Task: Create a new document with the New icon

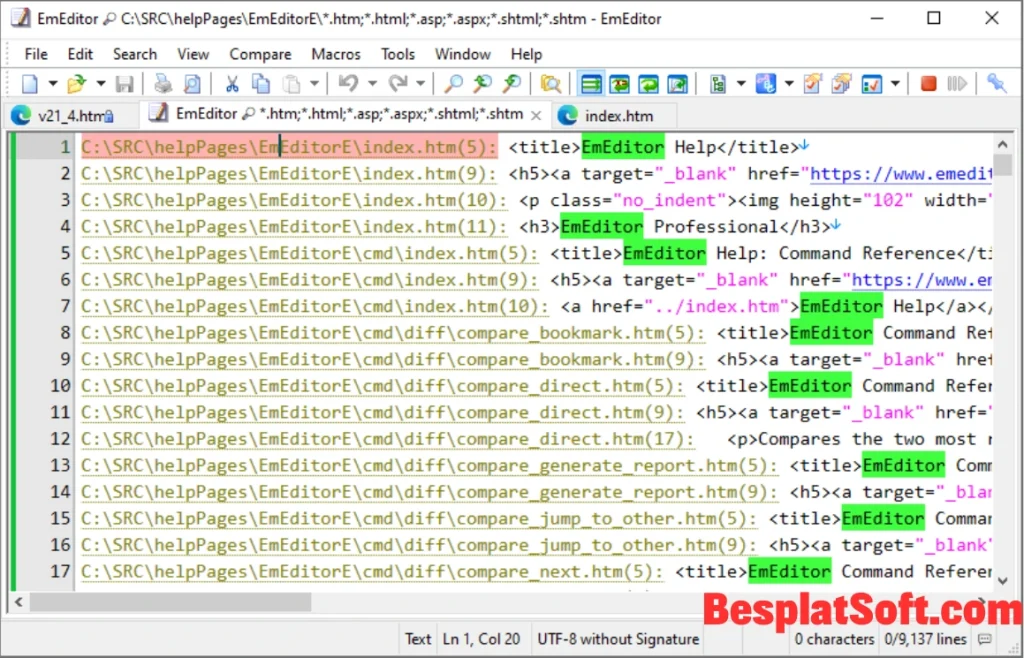Action: [x=30, y=84]
